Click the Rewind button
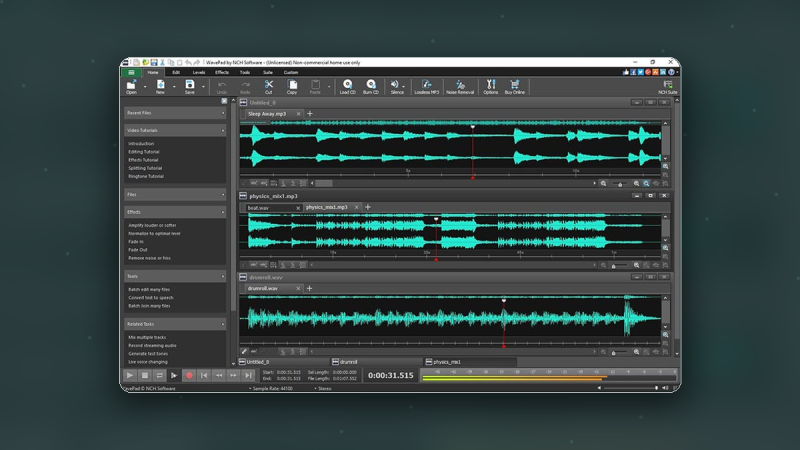 (x=219, y=376)
